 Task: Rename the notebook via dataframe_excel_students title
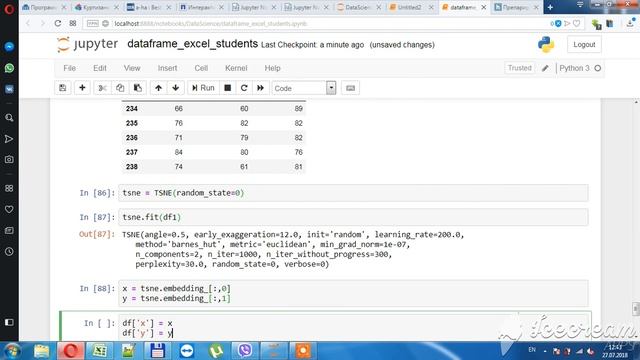pyautogui.click(x=193, y=44)
